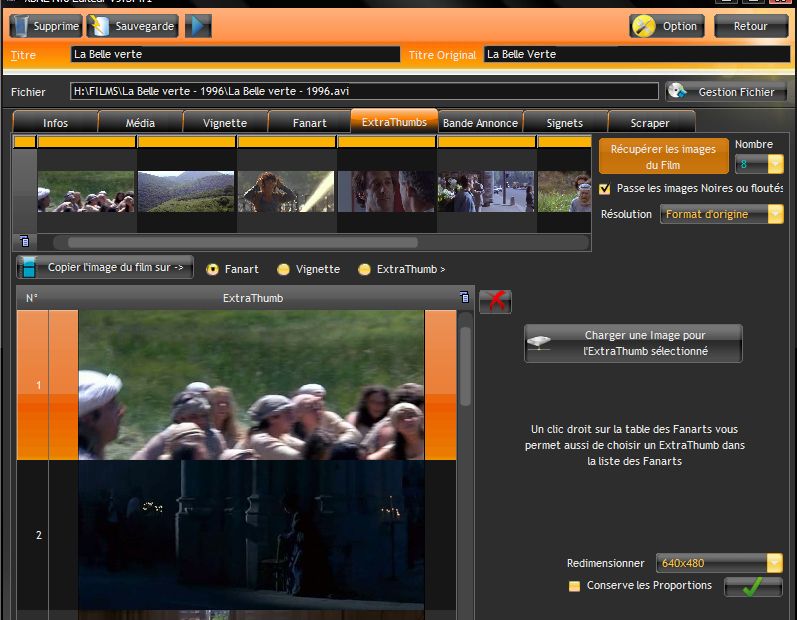The image size is (797, 620).
Task: Click the Retour button
Action: tap(751, 26)
